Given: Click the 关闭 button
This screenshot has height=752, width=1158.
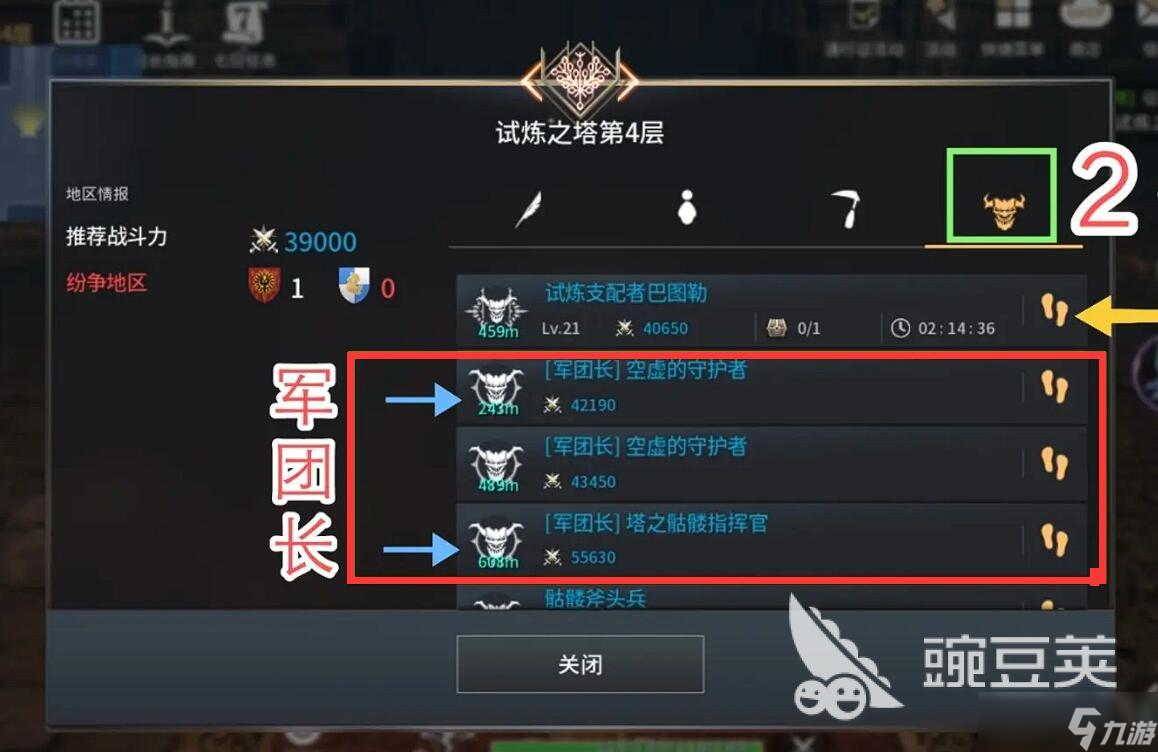Looking at the screenshot, I should click(x=580, y=664).
